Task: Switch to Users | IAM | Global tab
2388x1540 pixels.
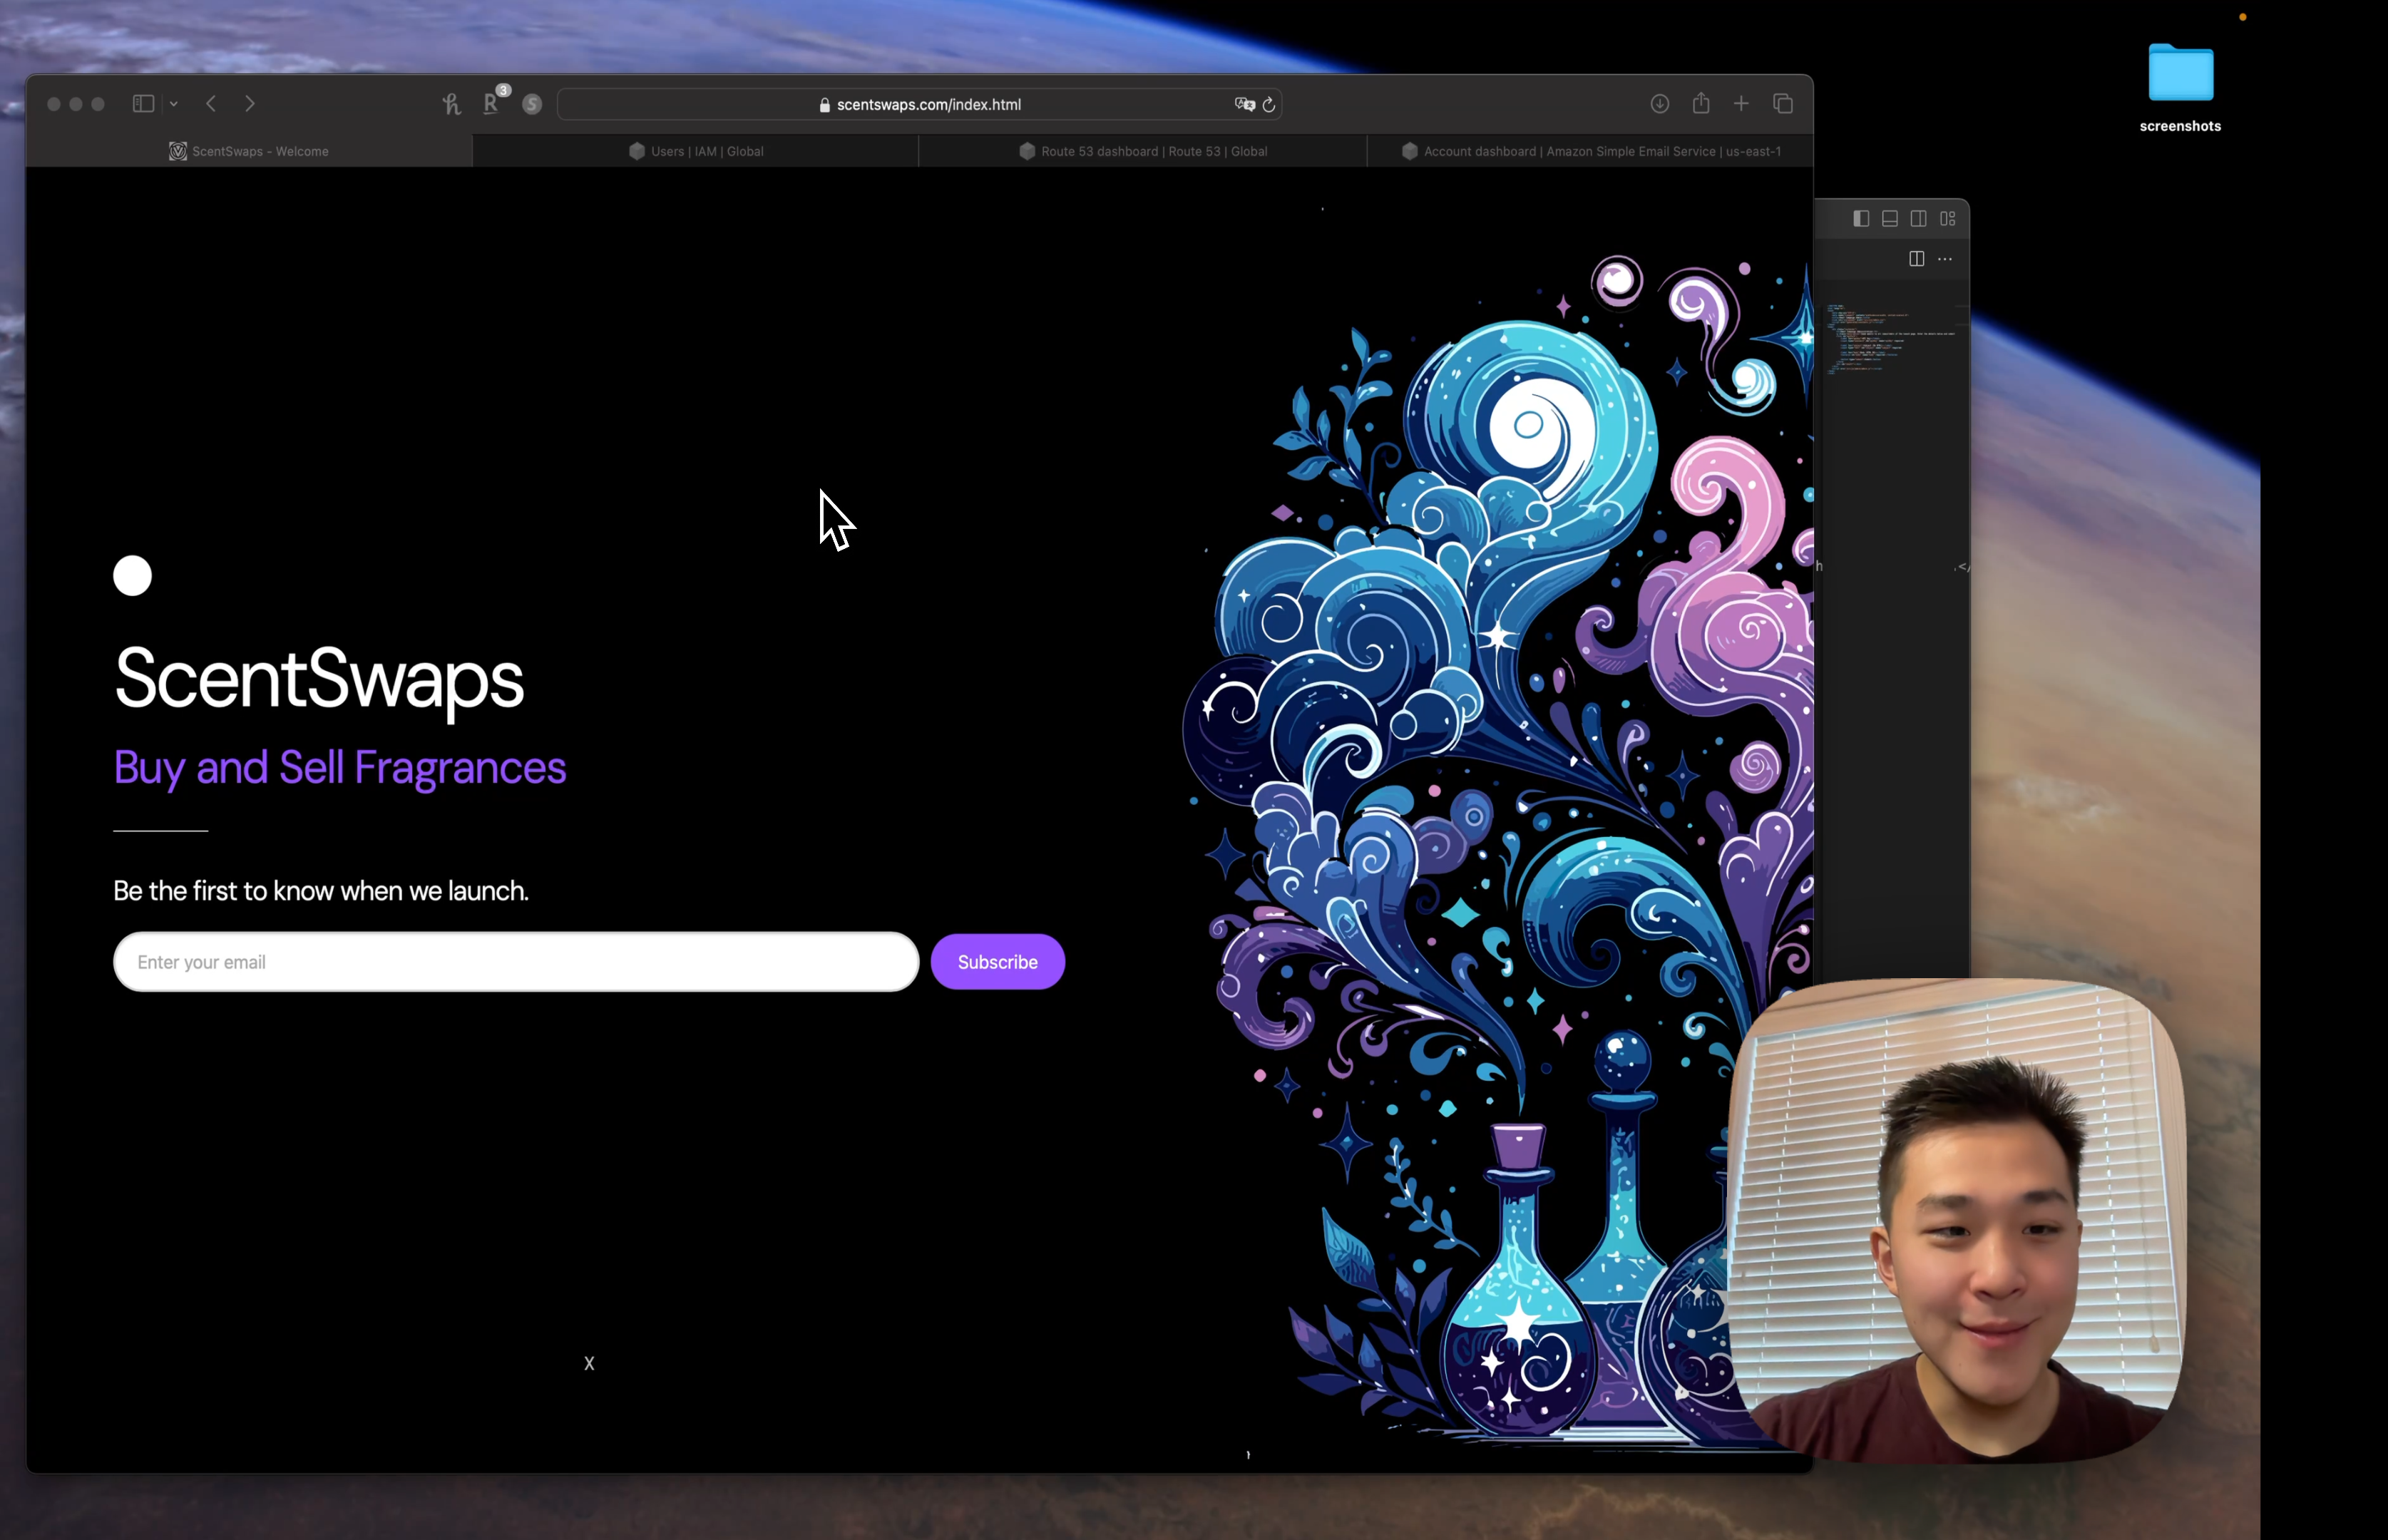Action: coord(696,151)
